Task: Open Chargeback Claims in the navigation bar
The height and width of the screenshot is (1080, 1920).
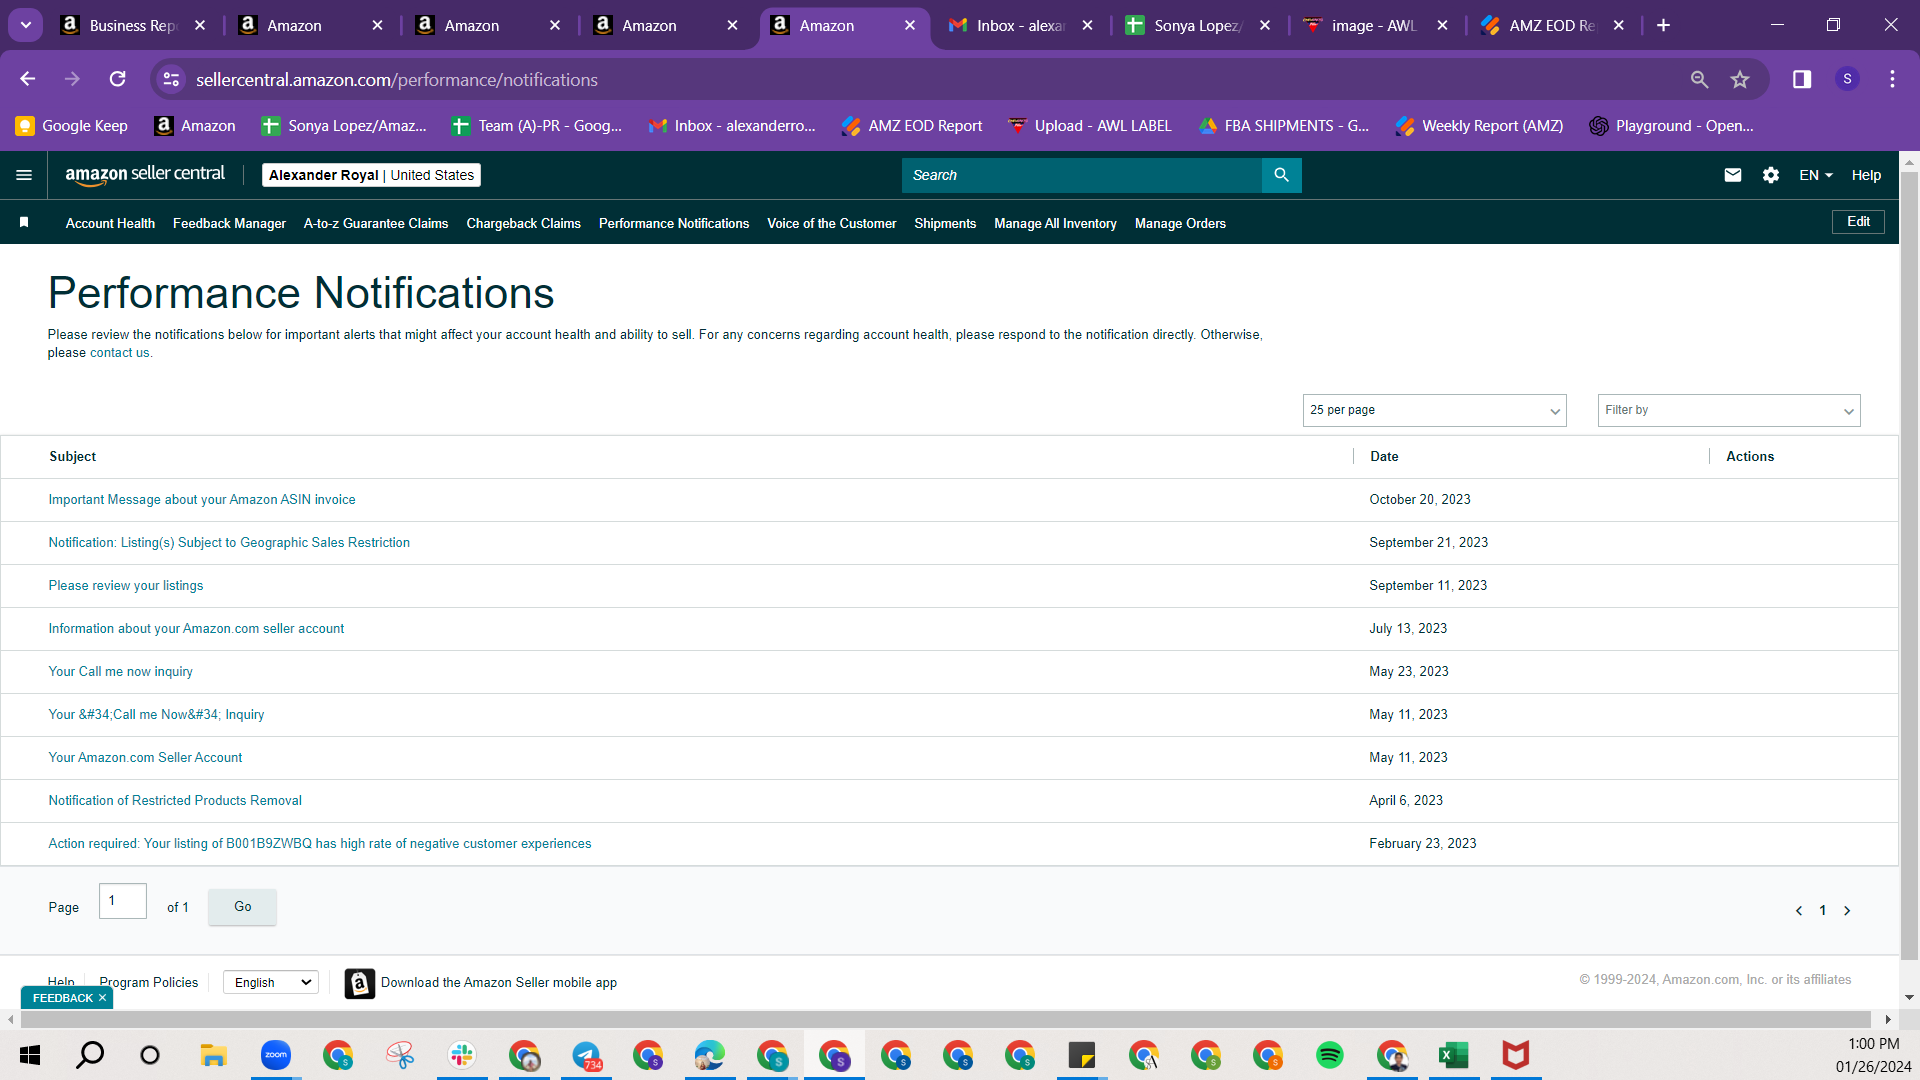Action: (523, 223)
